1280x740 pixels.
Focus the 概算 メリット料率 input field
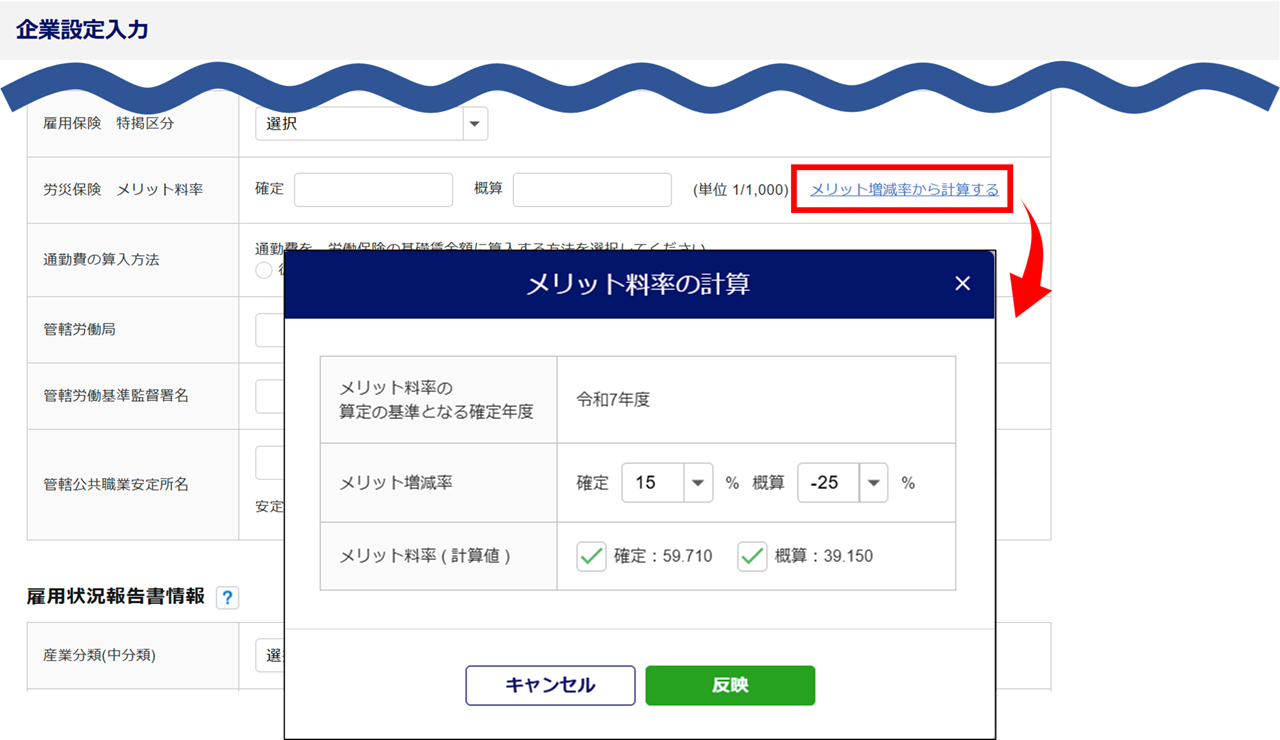point(592,189)
